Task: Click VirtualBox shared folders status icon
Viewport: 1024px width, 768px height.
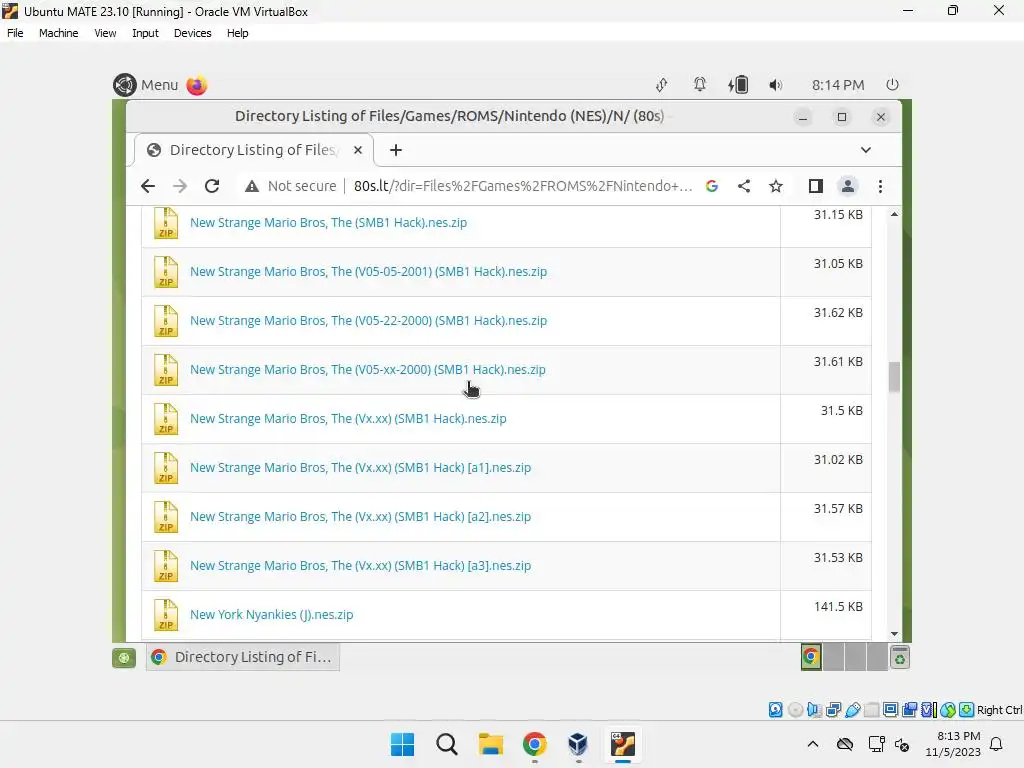Action: pos(871,710)
